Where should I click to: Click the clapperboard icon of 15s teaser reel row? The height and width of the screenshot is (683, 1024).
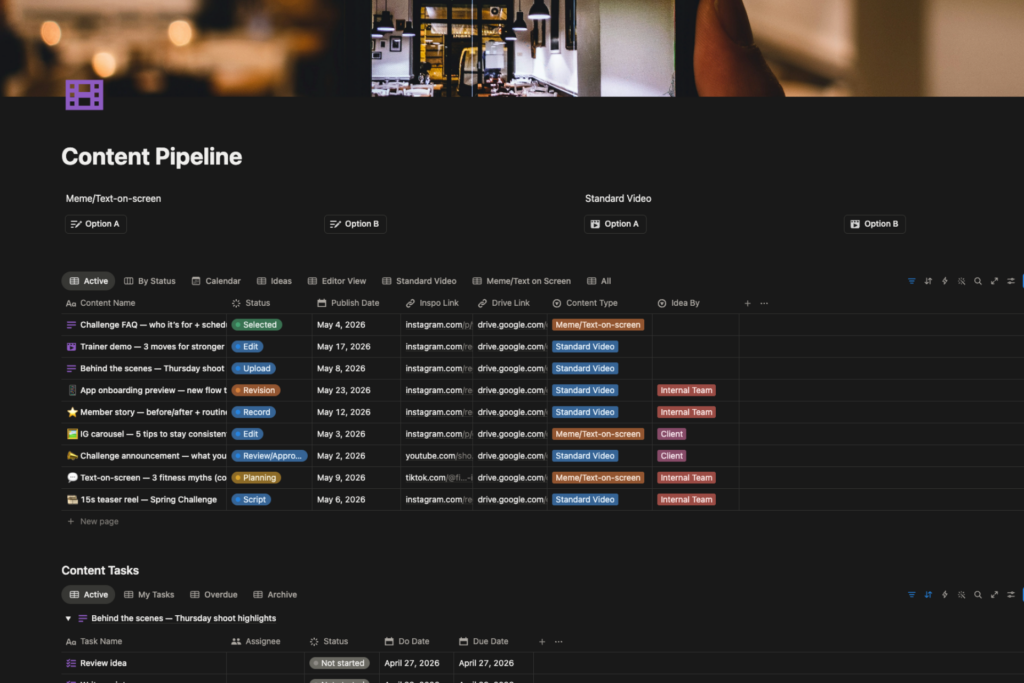coord(72,500)
